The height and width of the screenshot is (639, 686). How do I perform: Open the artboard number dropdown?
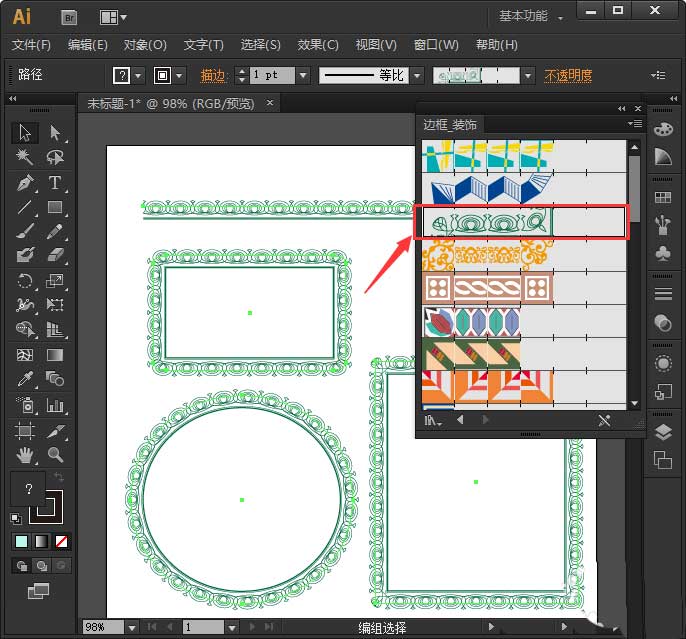click(x=232, y=628)
